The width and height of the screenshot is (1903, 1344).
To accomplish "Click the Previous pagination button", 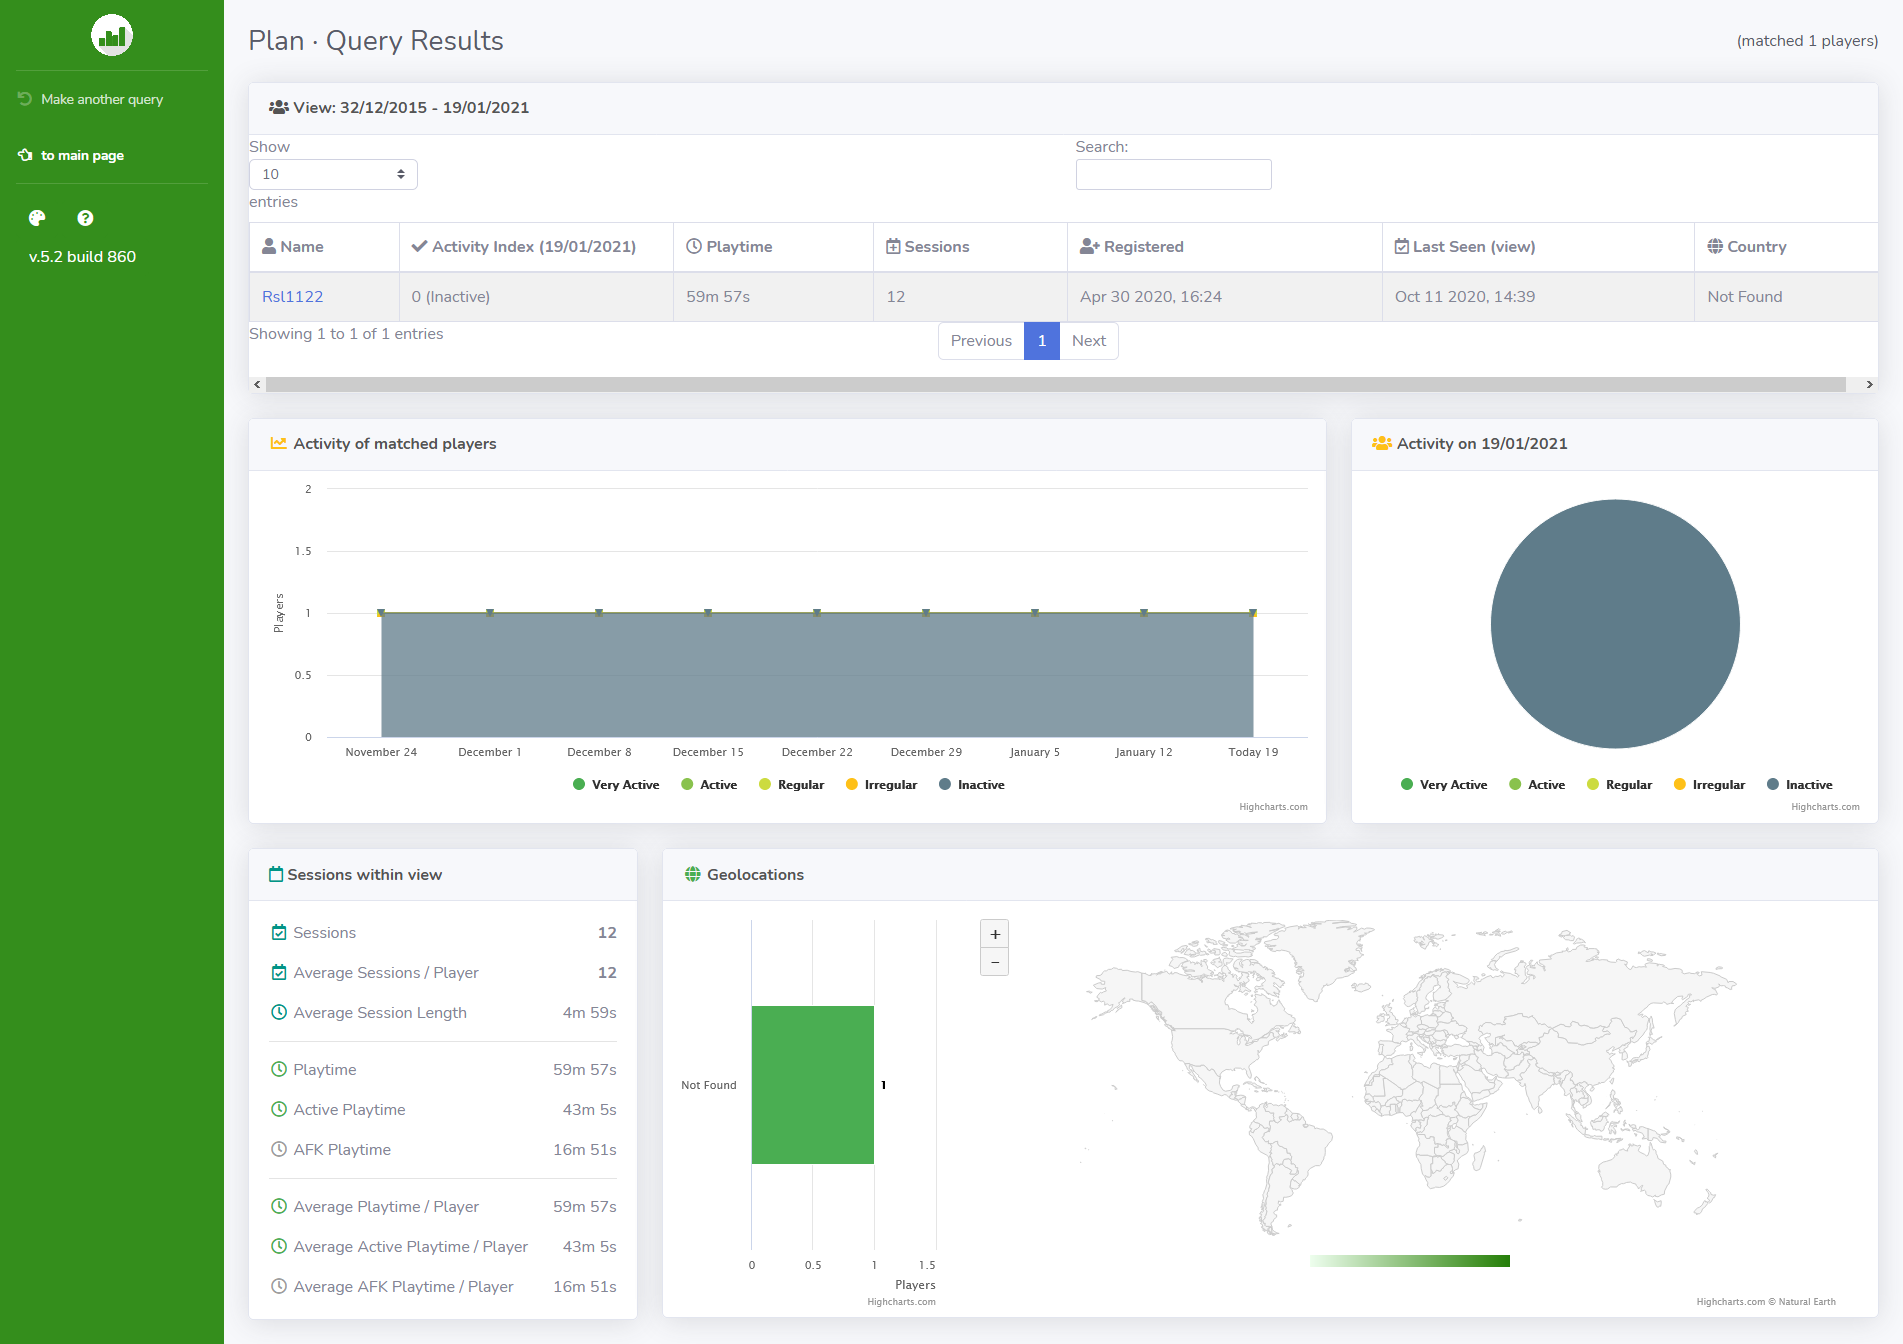I will click(981, 341).
